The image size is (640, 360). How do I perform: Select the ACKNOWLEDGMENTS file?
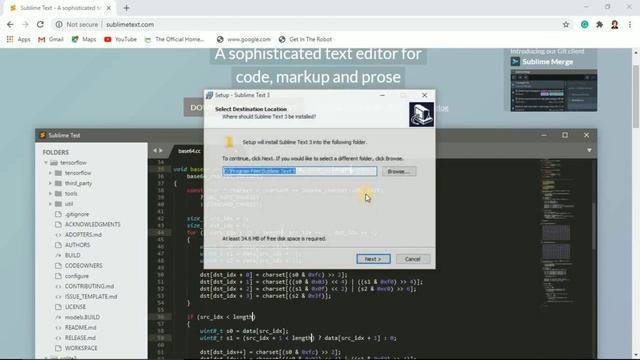point(92,224)
